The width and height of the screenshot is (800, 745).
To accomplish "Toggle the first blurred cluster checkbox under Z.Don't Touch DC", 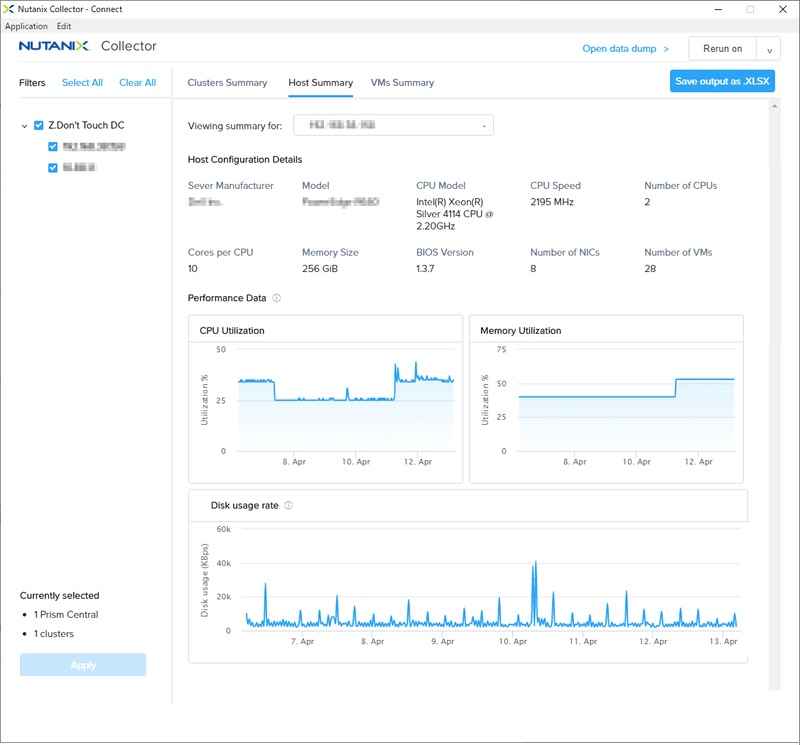I will point(53,146).
